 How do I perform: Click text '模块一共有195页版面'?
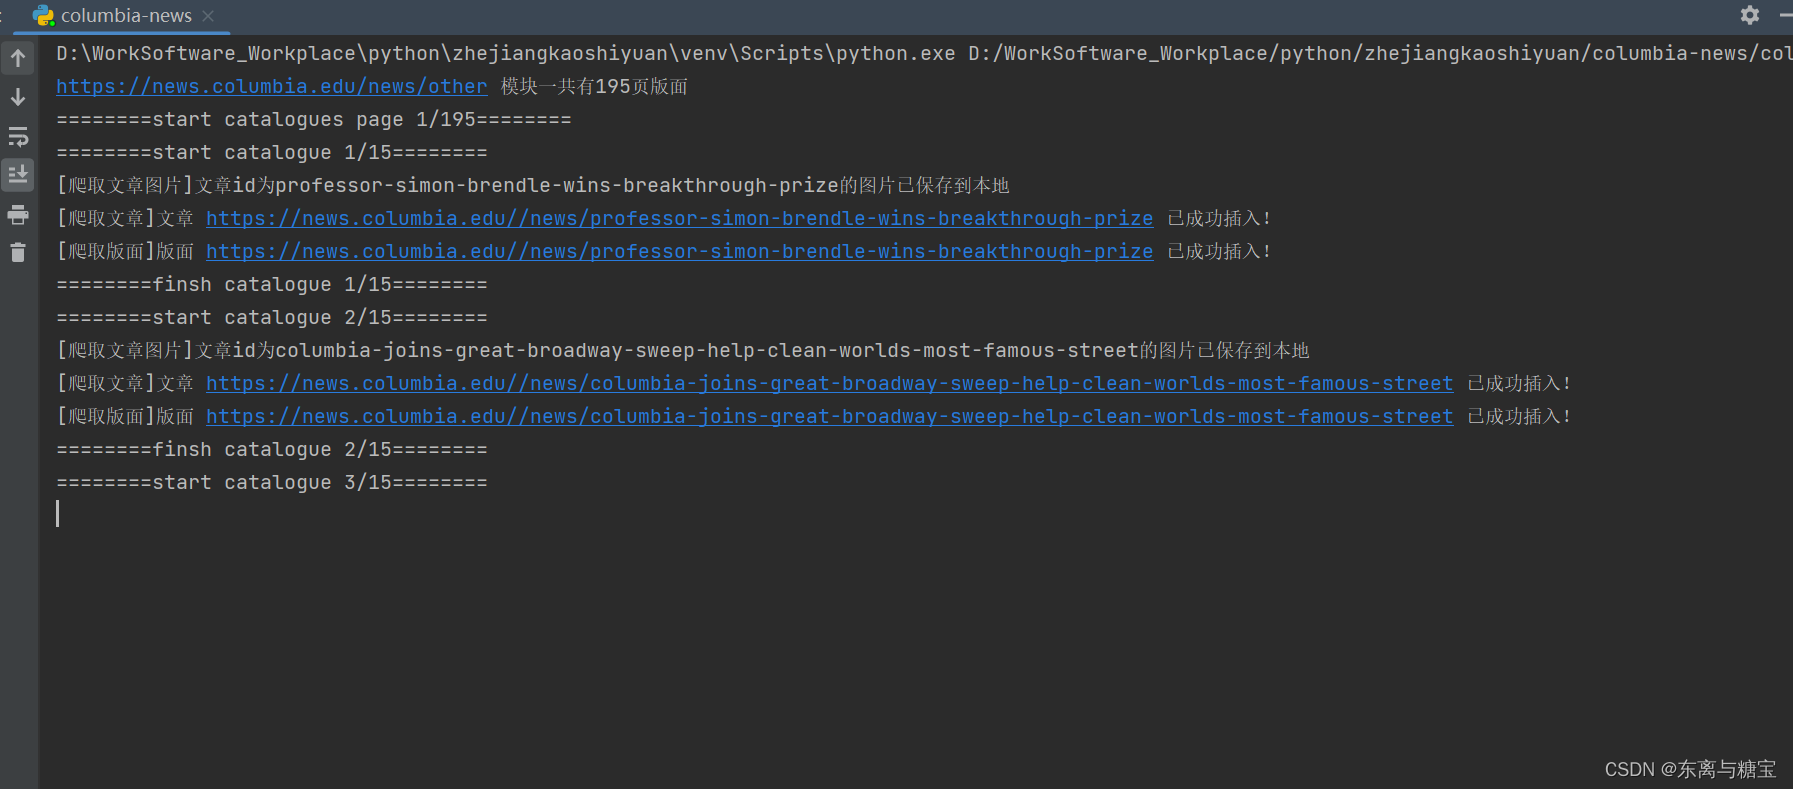[x=594, y=87]
